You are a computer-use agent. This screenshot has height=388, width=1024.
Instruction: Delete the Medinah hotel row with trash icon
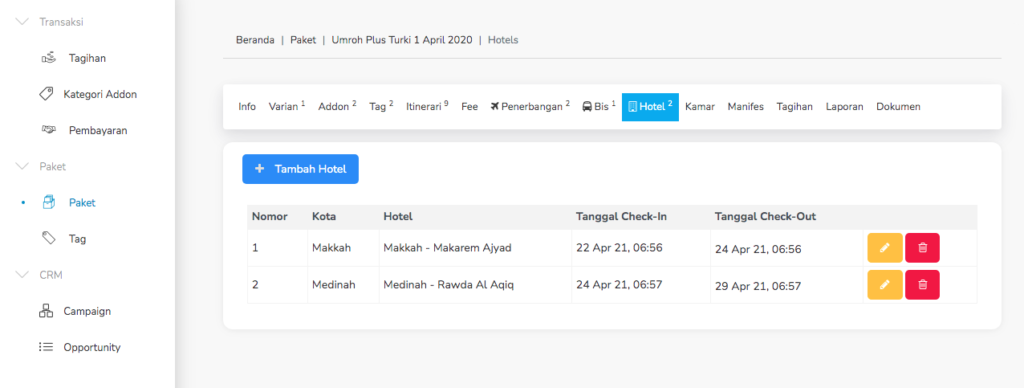922,284
